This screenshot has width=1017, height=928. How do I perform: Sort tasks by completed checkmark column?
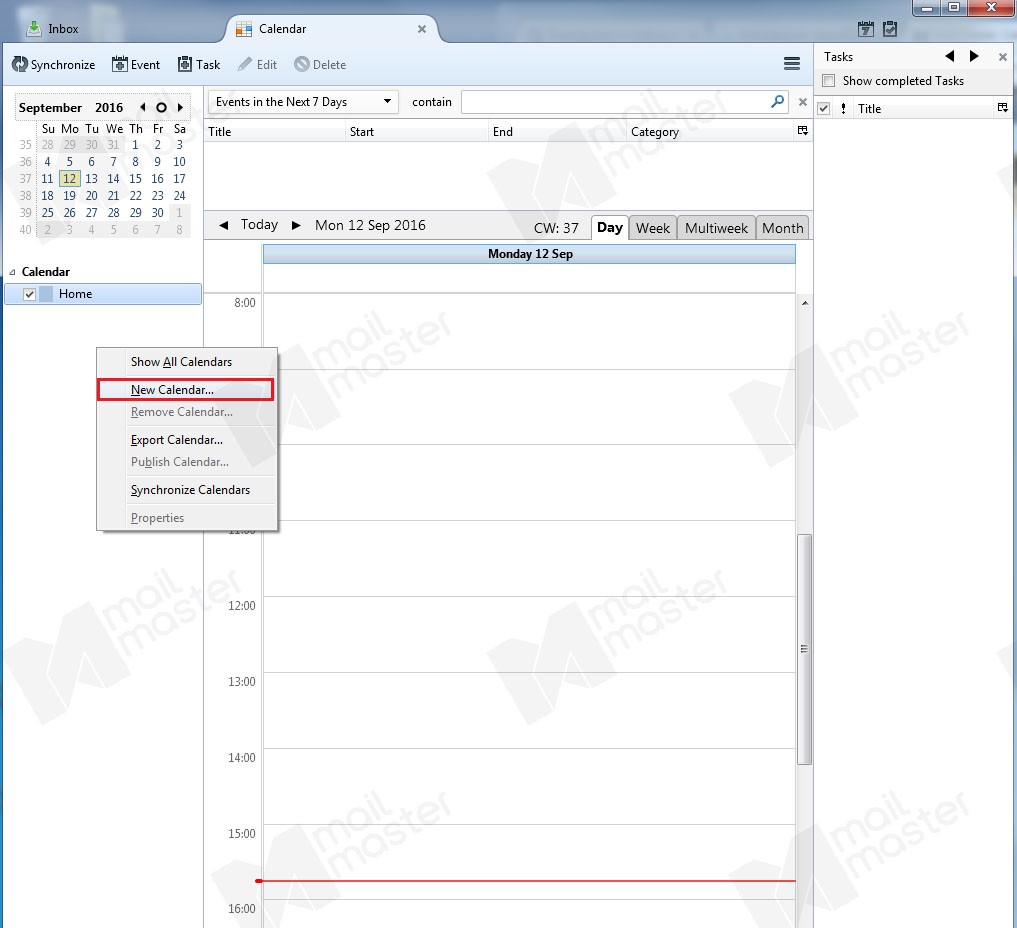pyautogui.click(x=823, y=108)
